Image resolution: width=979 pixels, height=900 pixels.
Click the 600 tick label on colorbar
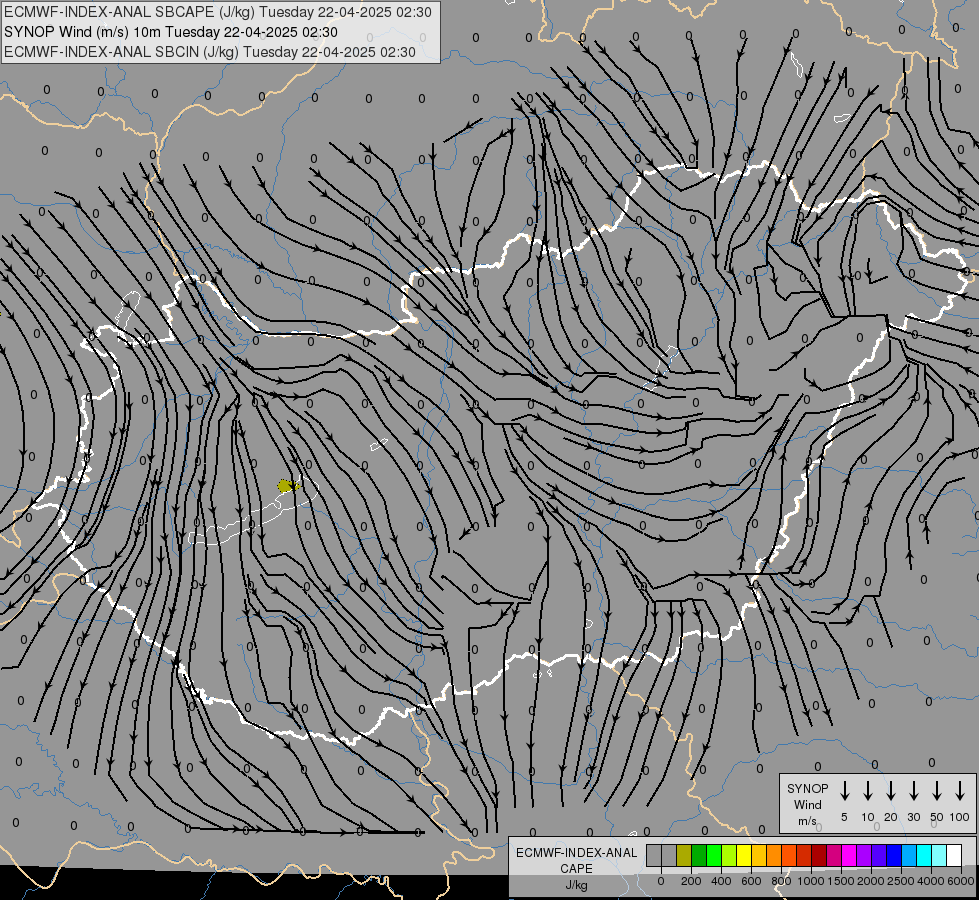click(751, 881)
